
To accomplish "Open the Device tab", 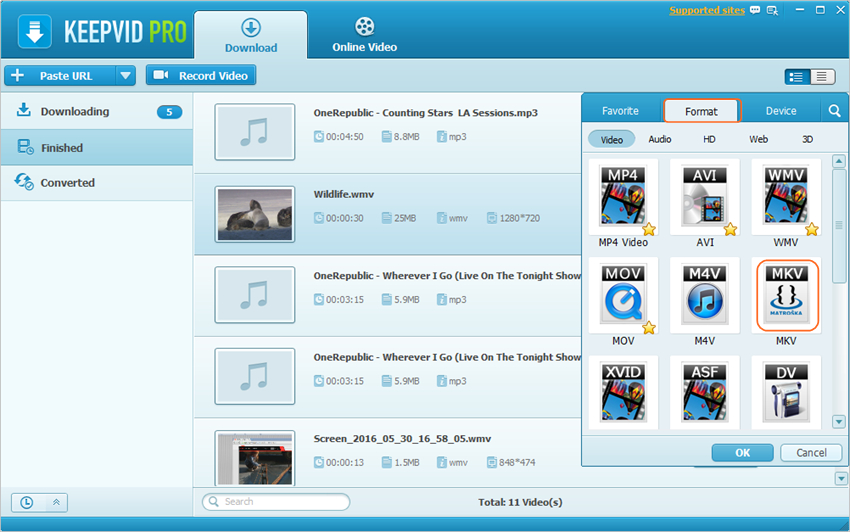I will (x=781, y=111).
